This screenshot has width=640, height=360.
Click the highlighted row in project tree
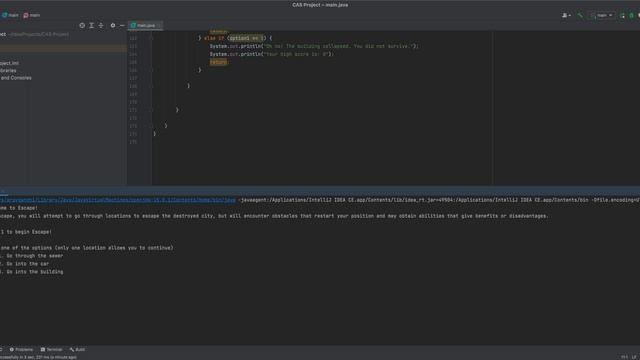coord(63,48)
